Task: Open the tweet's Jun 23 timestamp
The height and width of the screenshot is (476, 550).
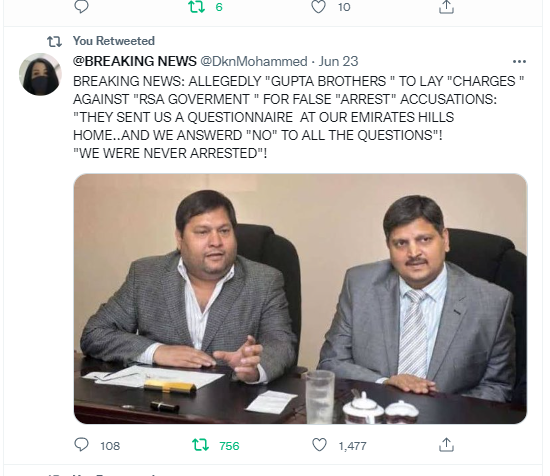Action: pyautogui.click(x=338, y=61)
